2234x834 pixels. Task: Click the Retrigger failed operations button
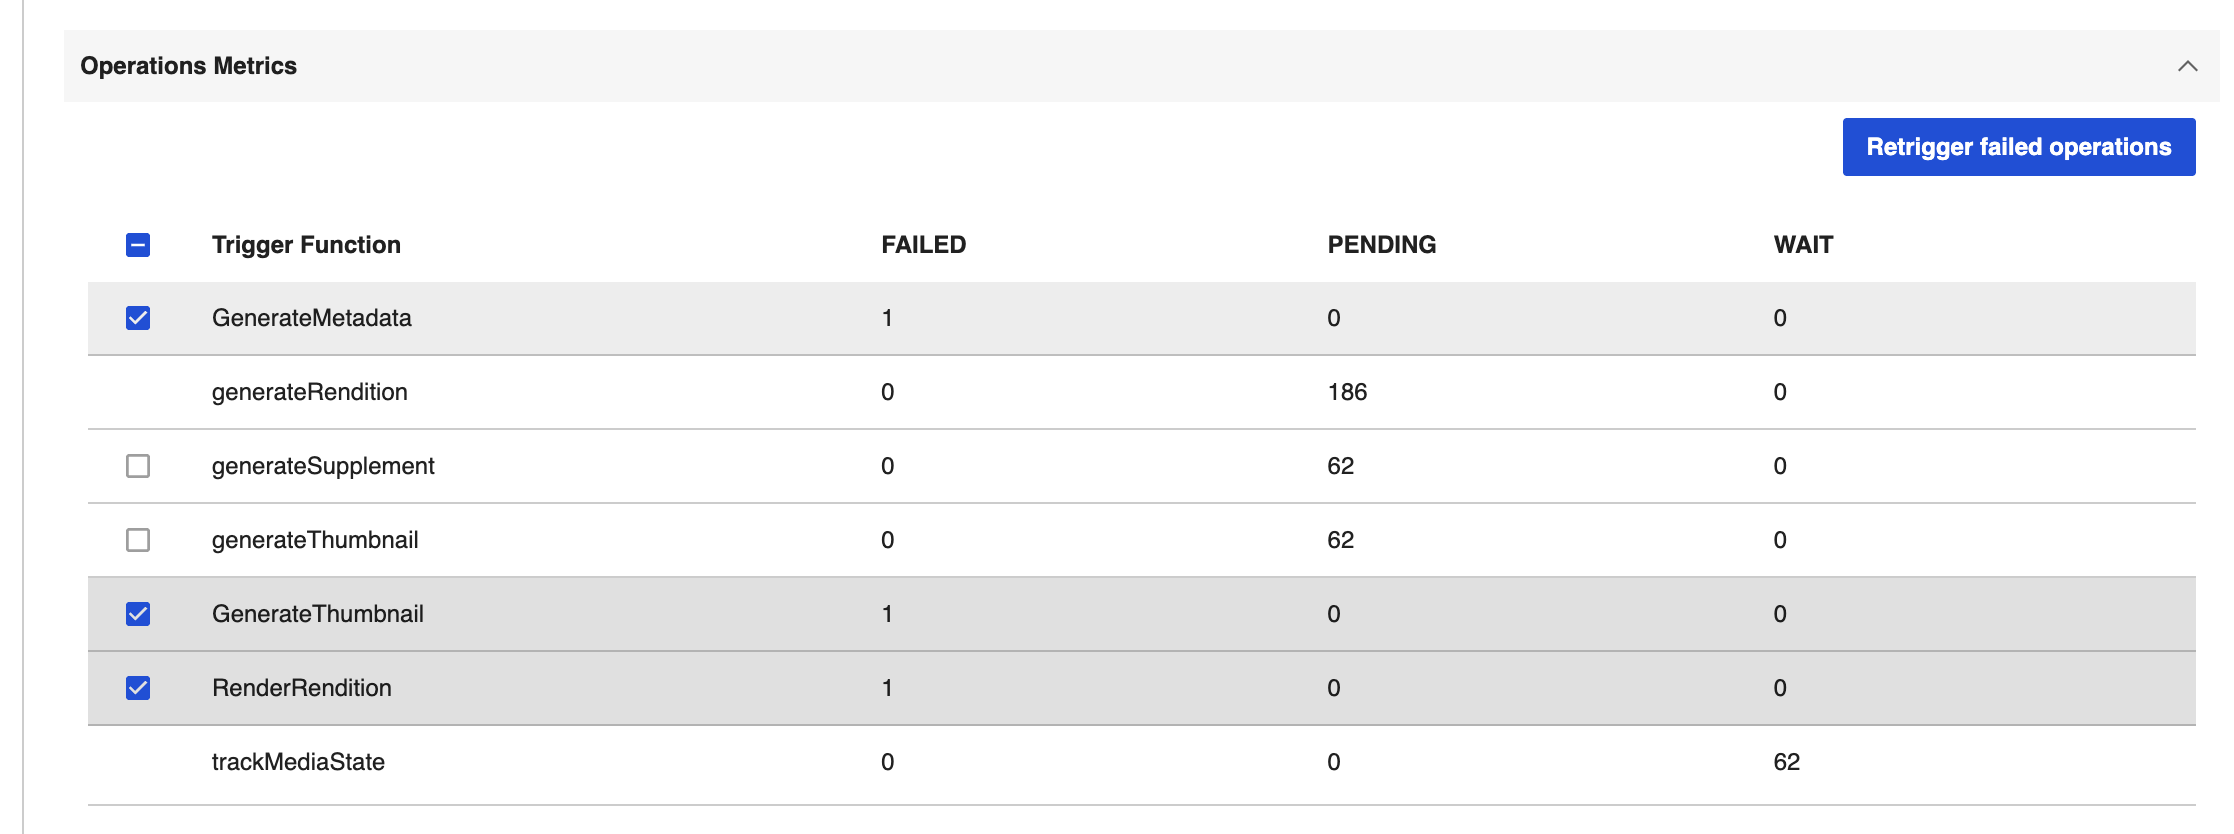(x=2018, y=146)
